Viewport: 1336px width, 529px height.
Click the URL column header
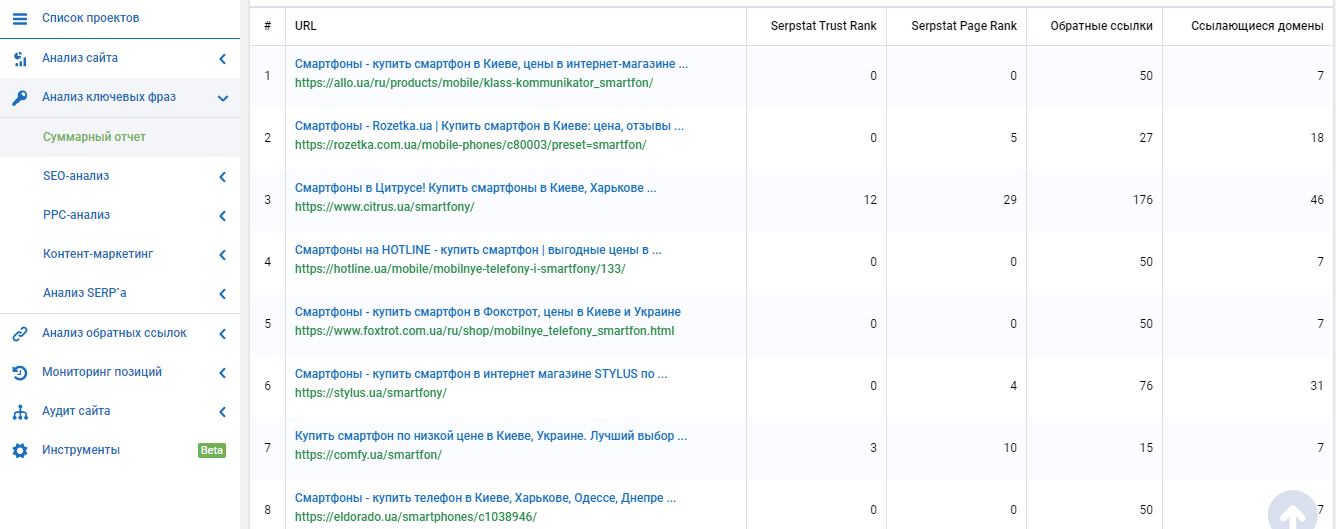click(306, 26)
